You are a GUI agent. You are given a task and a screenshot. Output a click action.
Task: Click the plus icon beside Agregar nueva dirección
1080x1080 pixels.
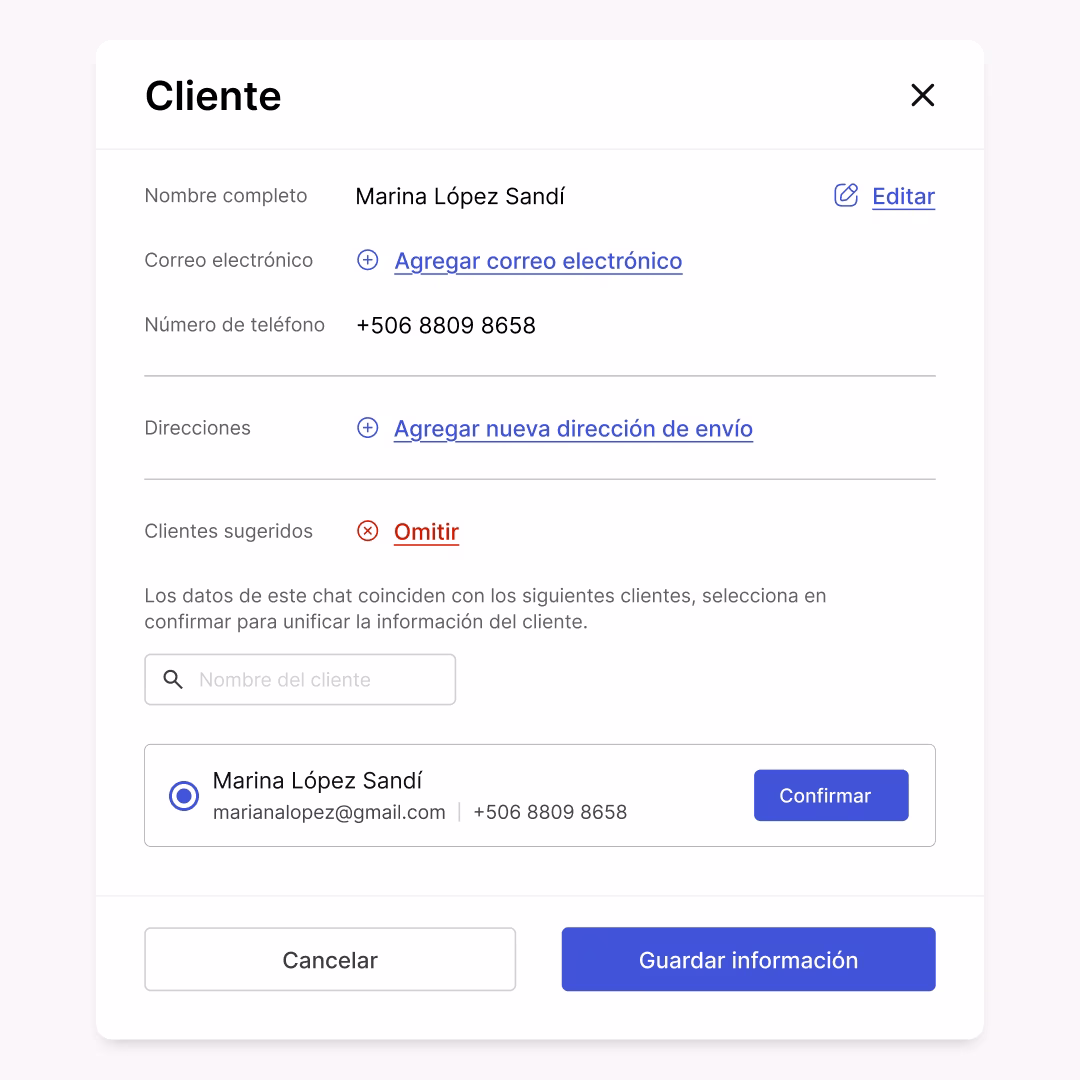[367, 428]
